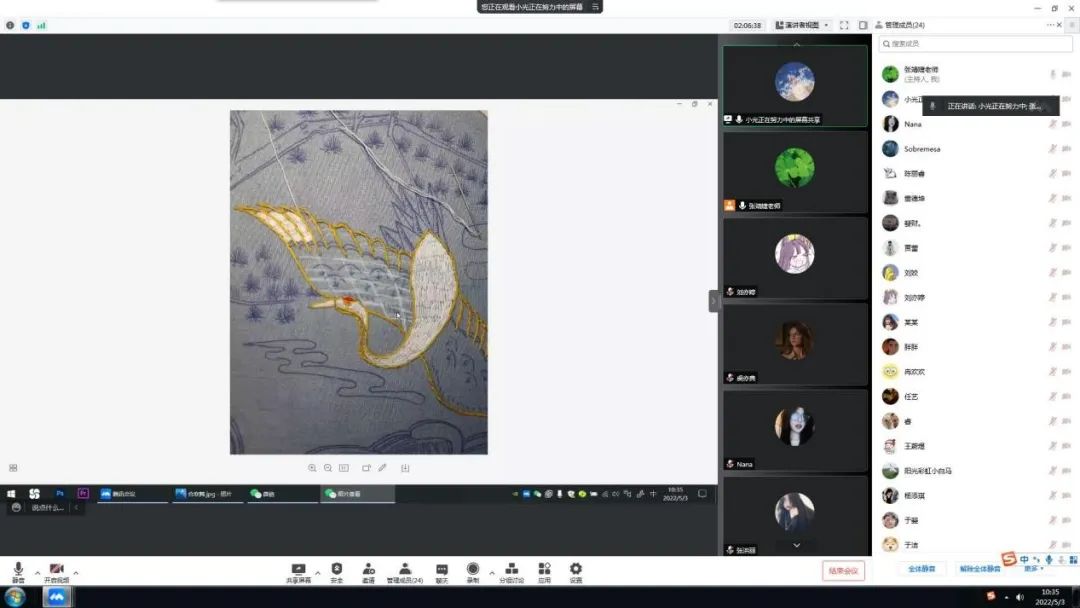1080x608 pixels.
Task: Select Nana in the members list
Action: (x=977, y=124)
